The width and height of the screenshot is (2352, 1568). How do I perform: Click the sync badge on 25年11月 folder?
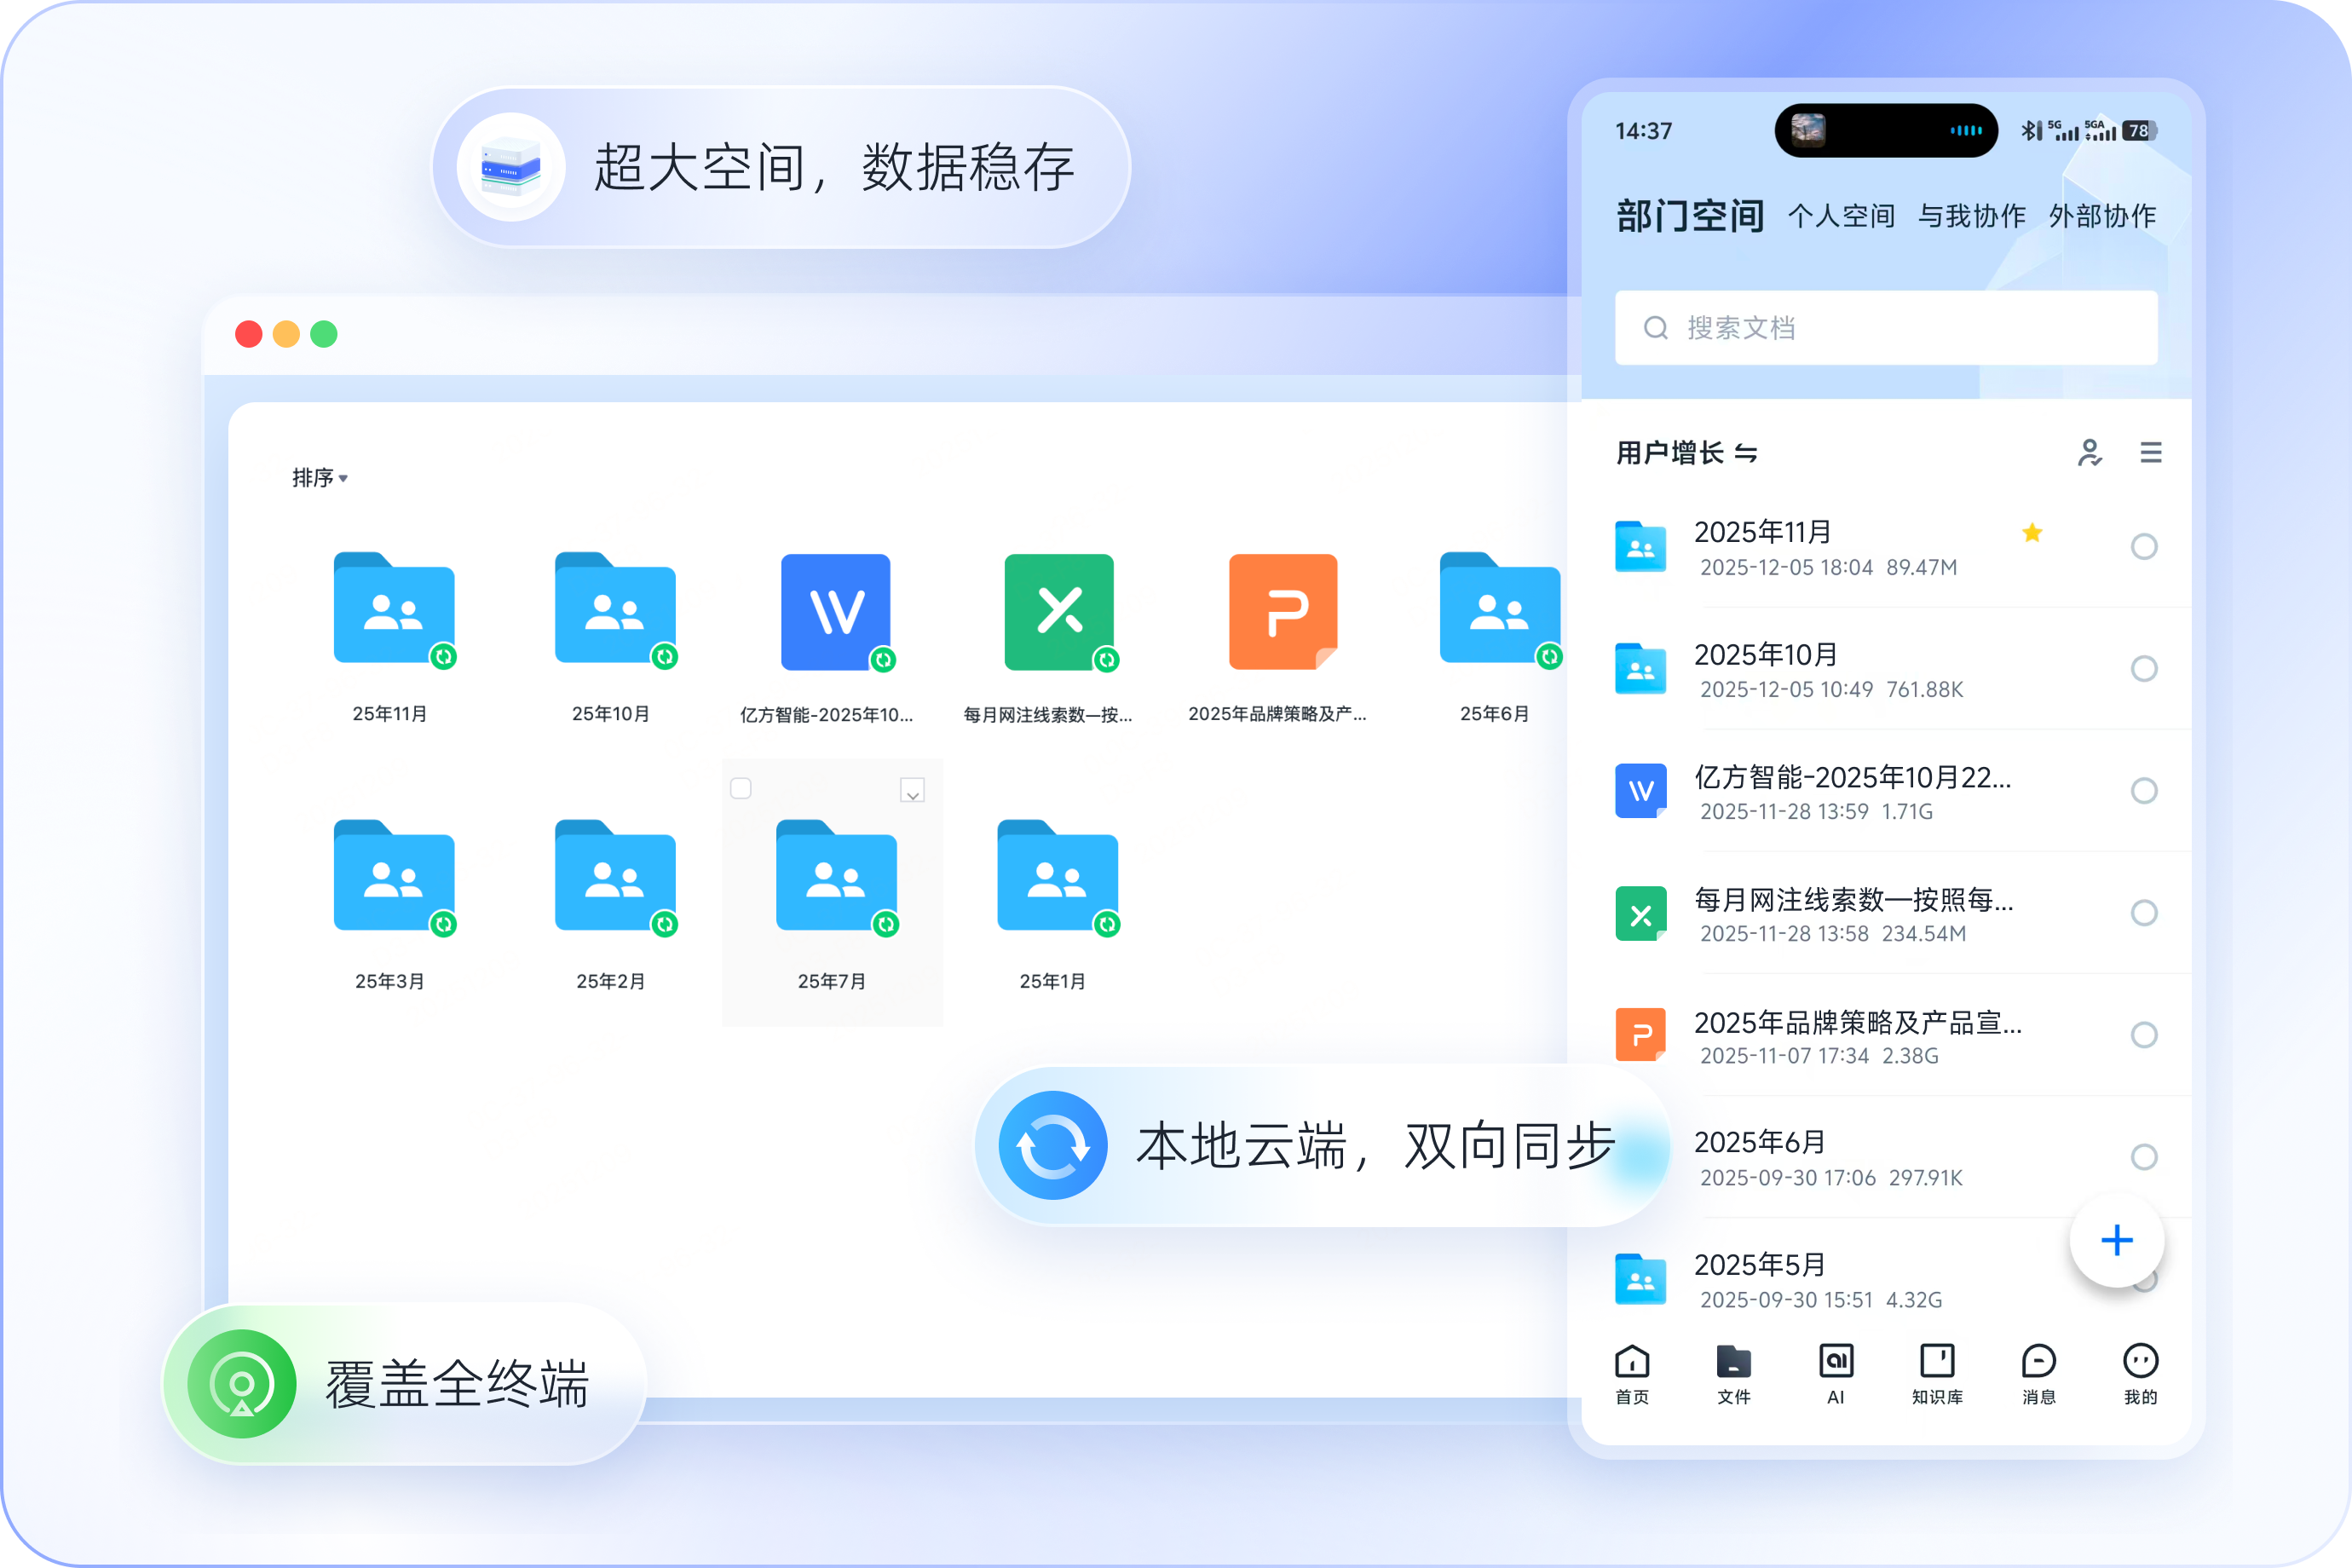coord(443,658)
